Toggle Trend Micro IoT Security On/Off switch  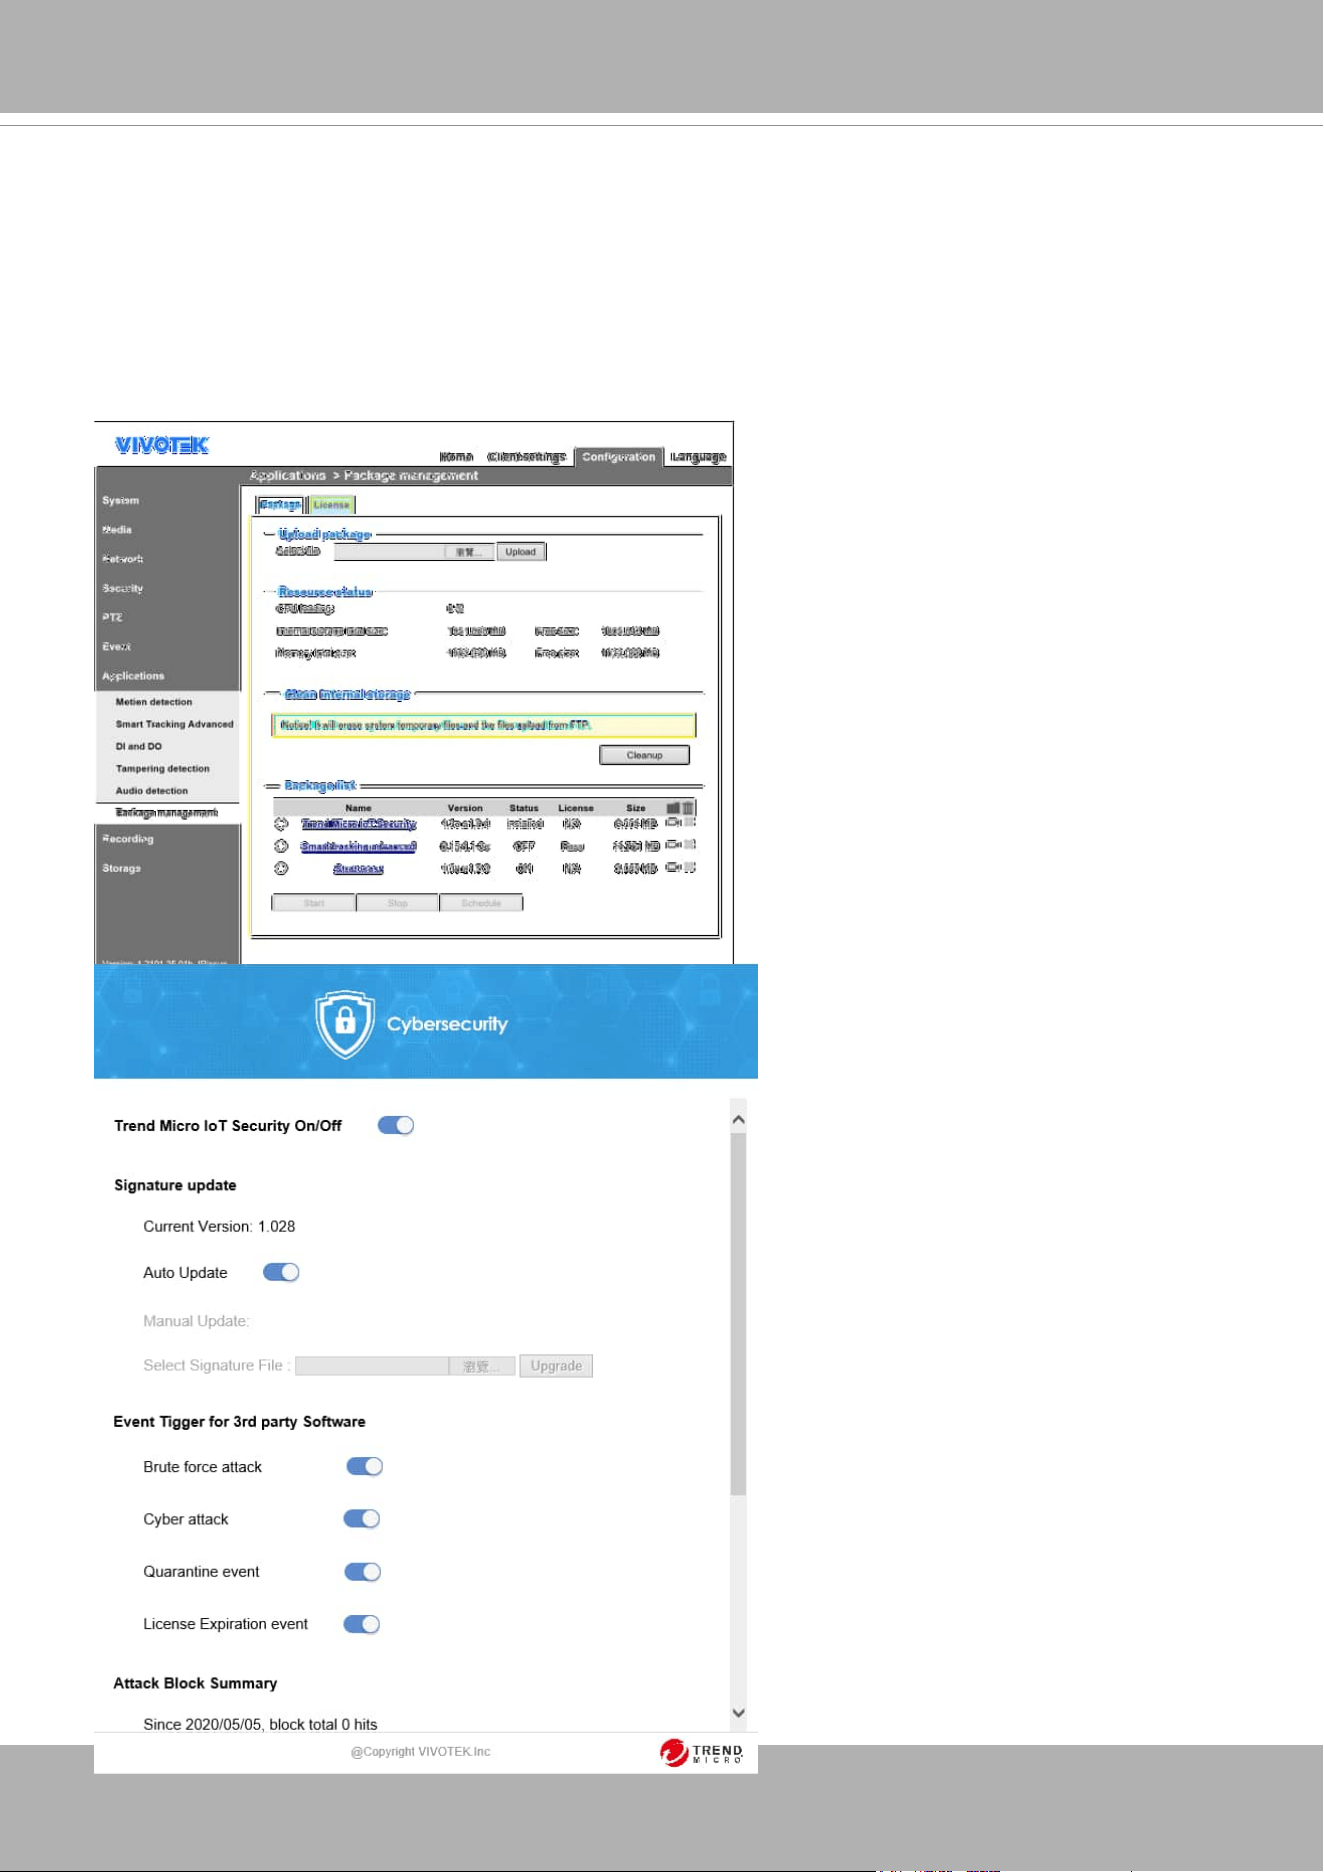tap(396, 1125)
